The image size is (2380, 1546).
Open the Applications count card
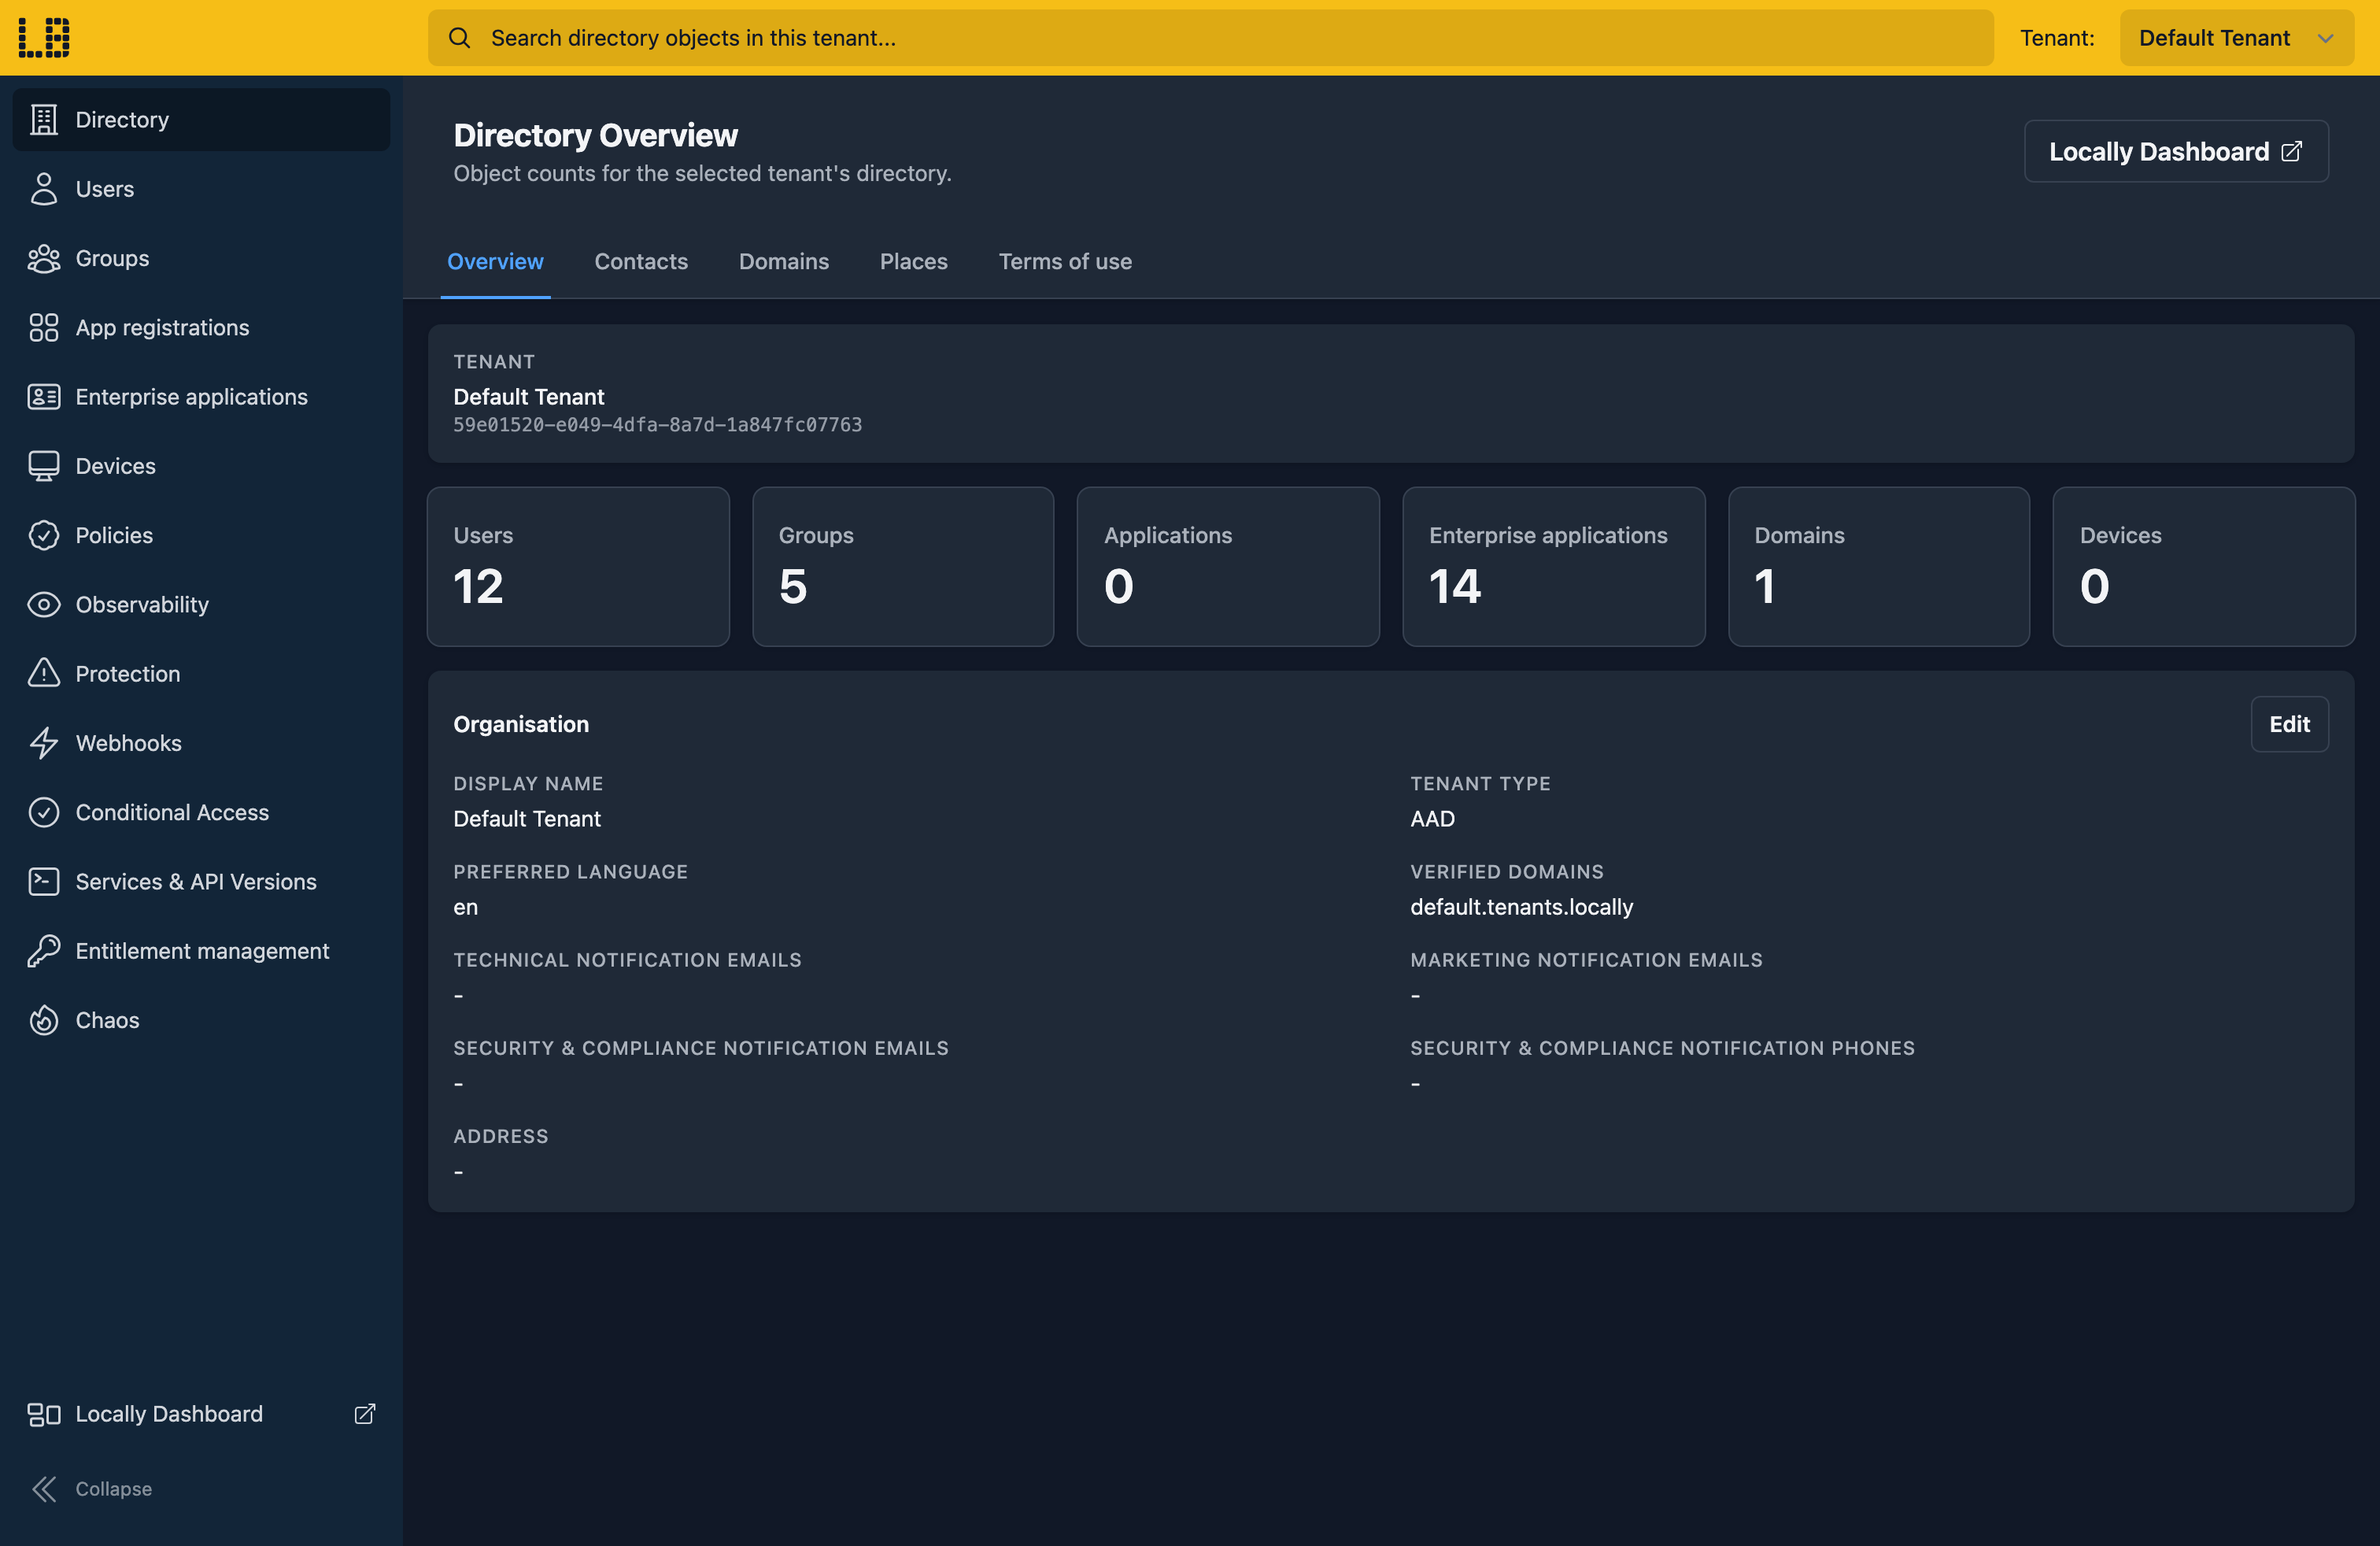(1228, 566)
